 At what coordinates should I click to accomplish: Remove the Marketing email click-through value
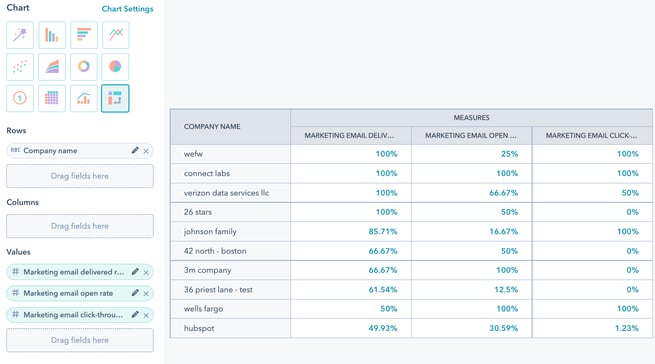pos(146,316)
